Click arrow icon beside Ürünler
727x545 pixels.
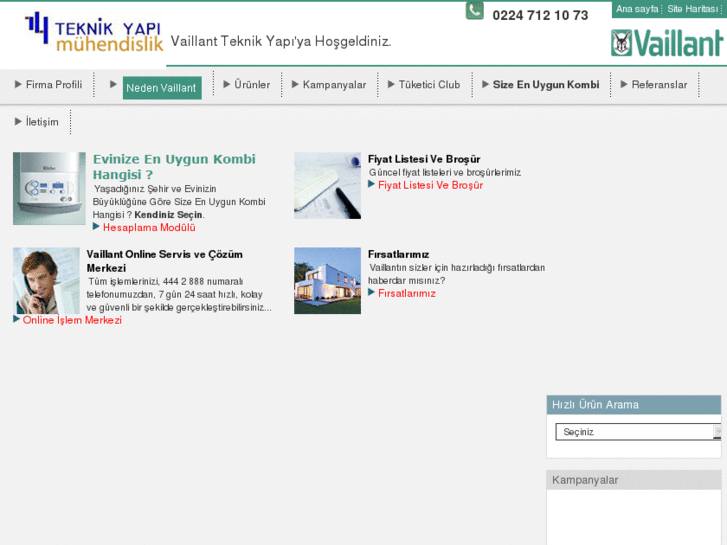point(227,84)
